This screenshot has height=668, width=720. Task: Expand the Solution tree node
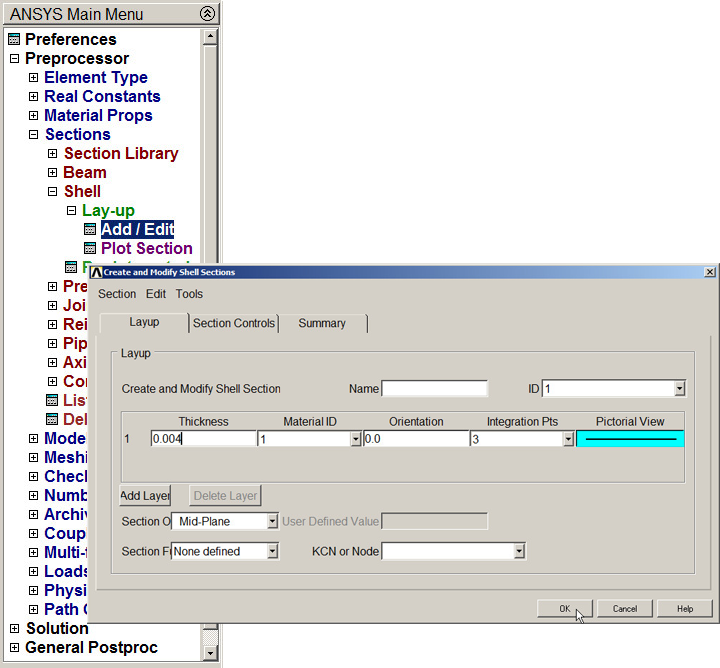pyautogui.click(x=14, y=629)
